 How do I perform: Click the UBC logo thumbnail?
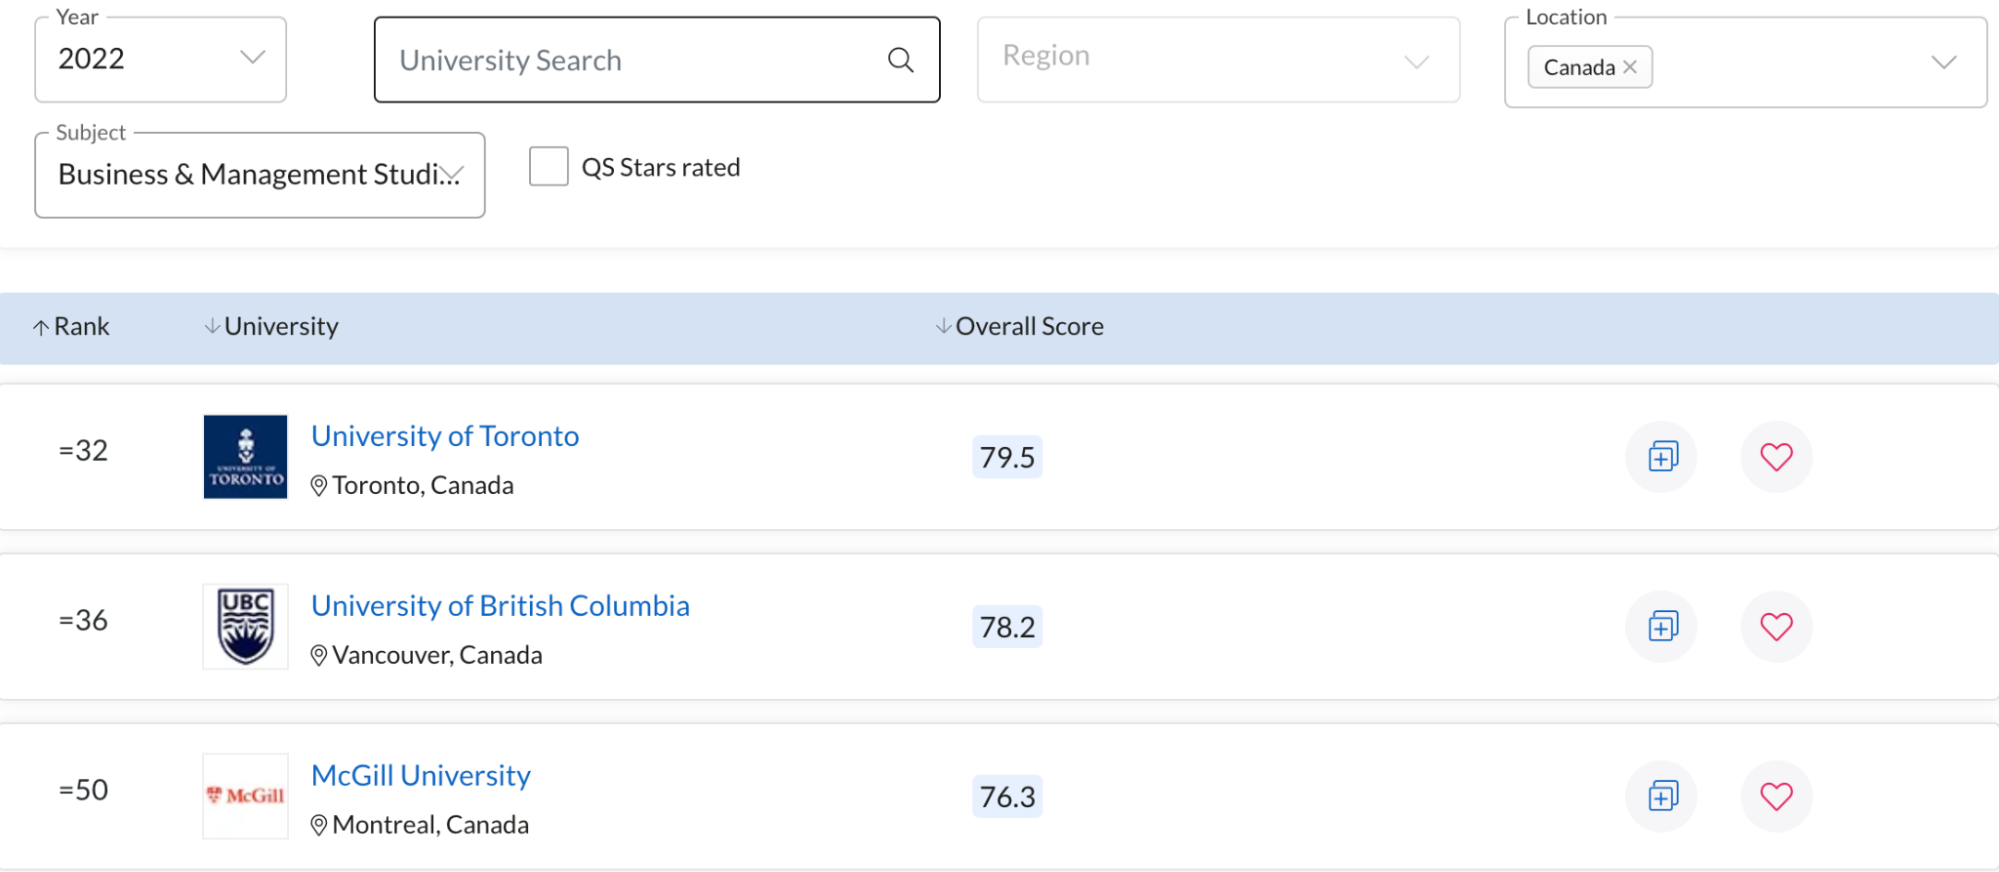(x=245, y=627)
